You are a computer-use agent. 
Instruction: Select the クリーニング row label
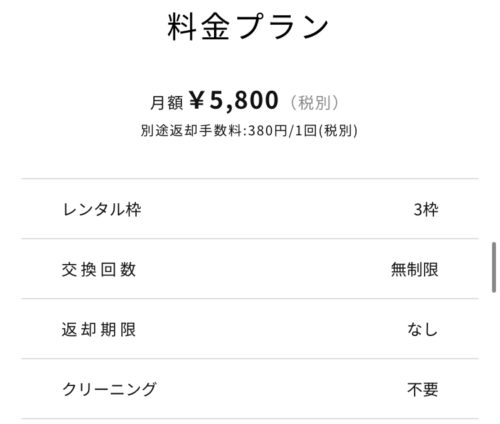(x=109, y=389)
